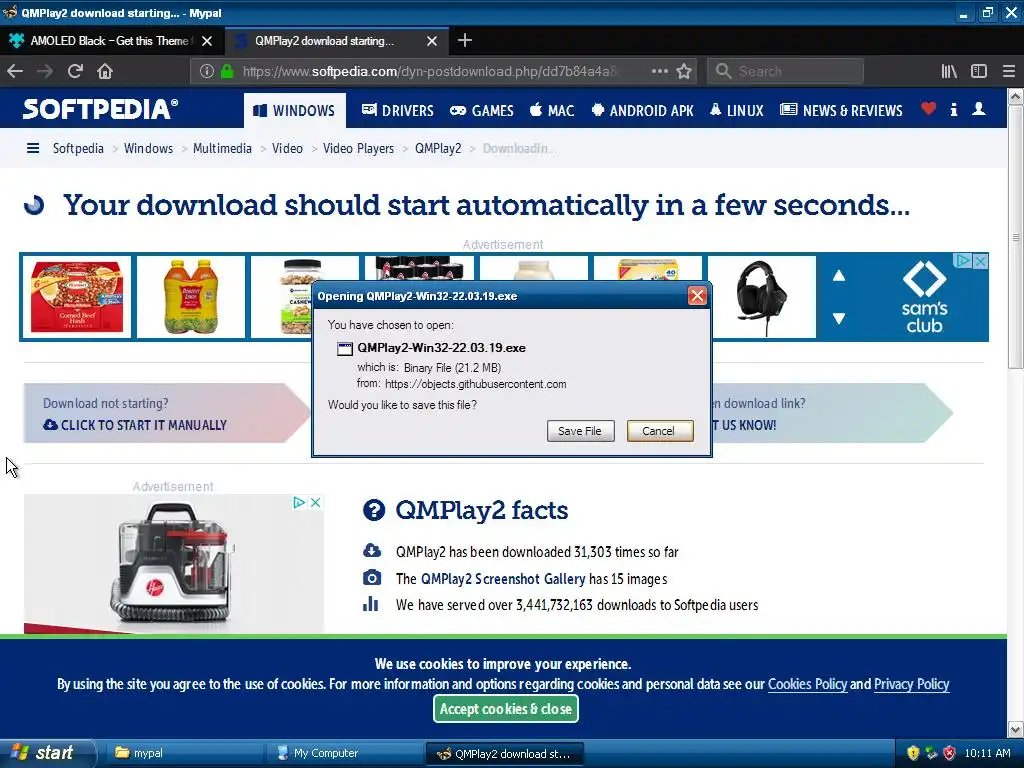
Task: Open the Mac section
Action: tap(552, 110)
